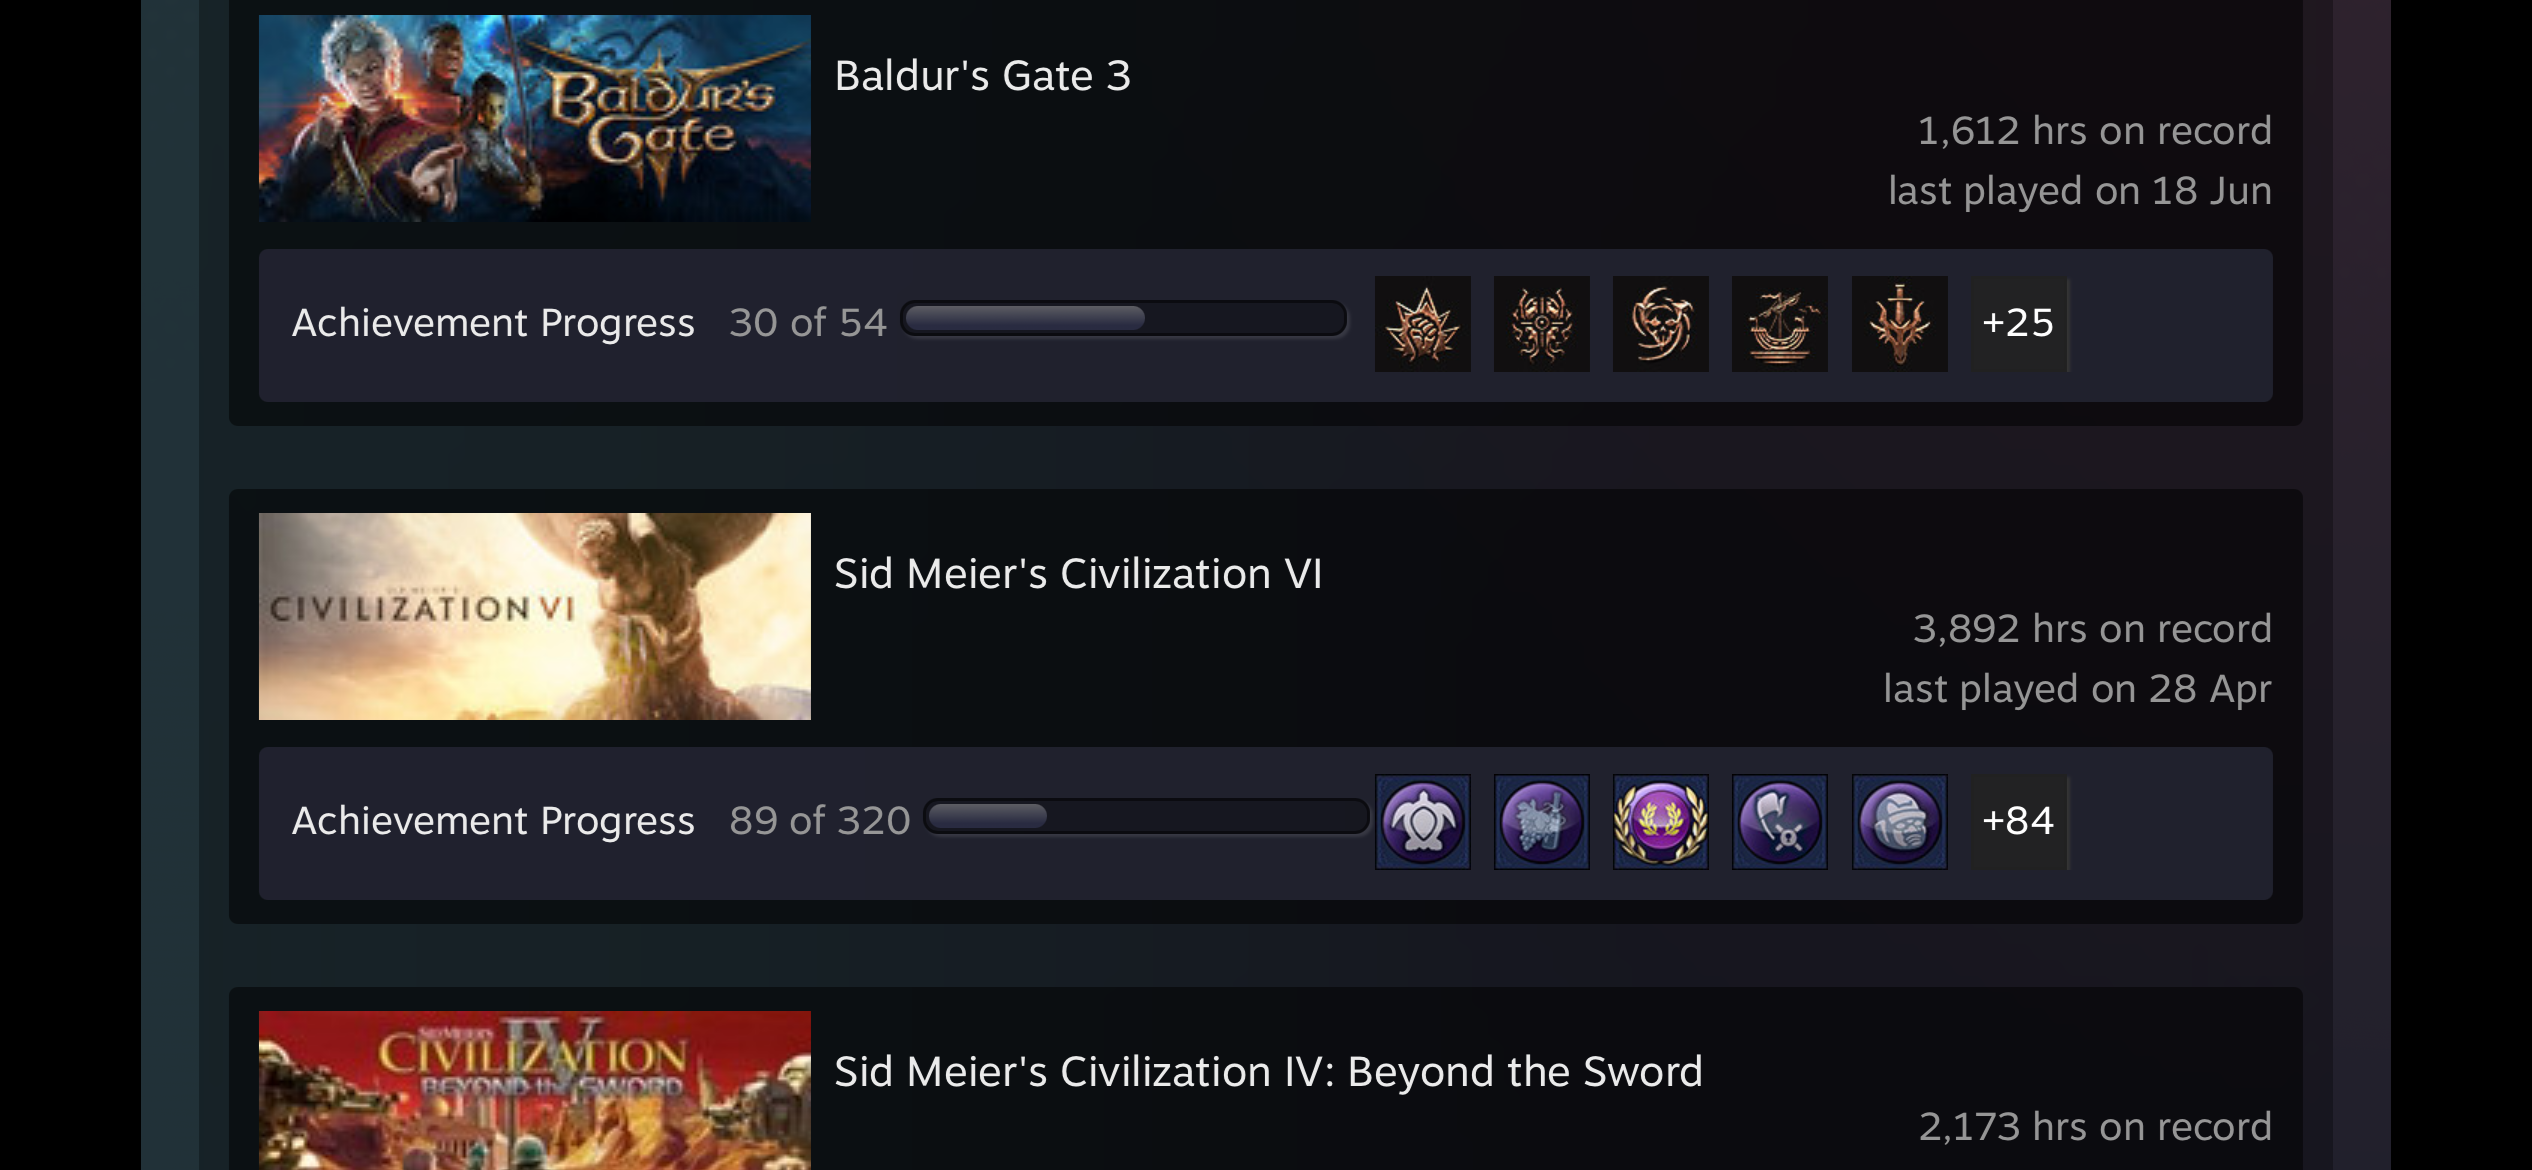Screen dimensions: 2532x1170
Task: Click the Civilization VI cover thumbnail
Action: pos(535,616)
